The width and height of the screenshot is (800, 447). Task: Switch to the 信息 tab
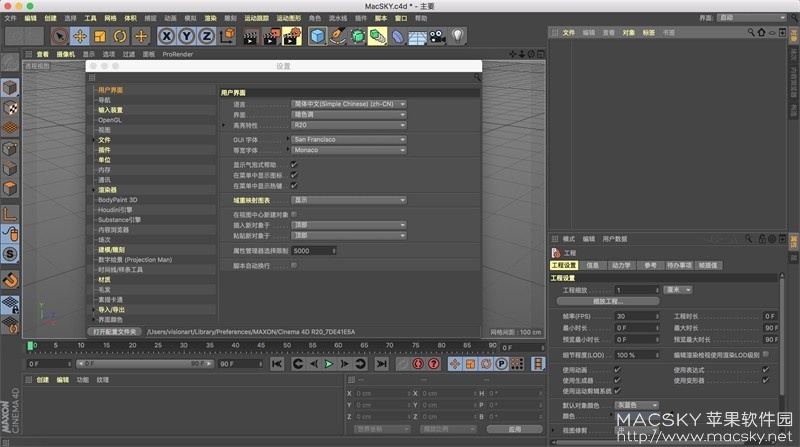pyautogui.click(x=592, y=265)
